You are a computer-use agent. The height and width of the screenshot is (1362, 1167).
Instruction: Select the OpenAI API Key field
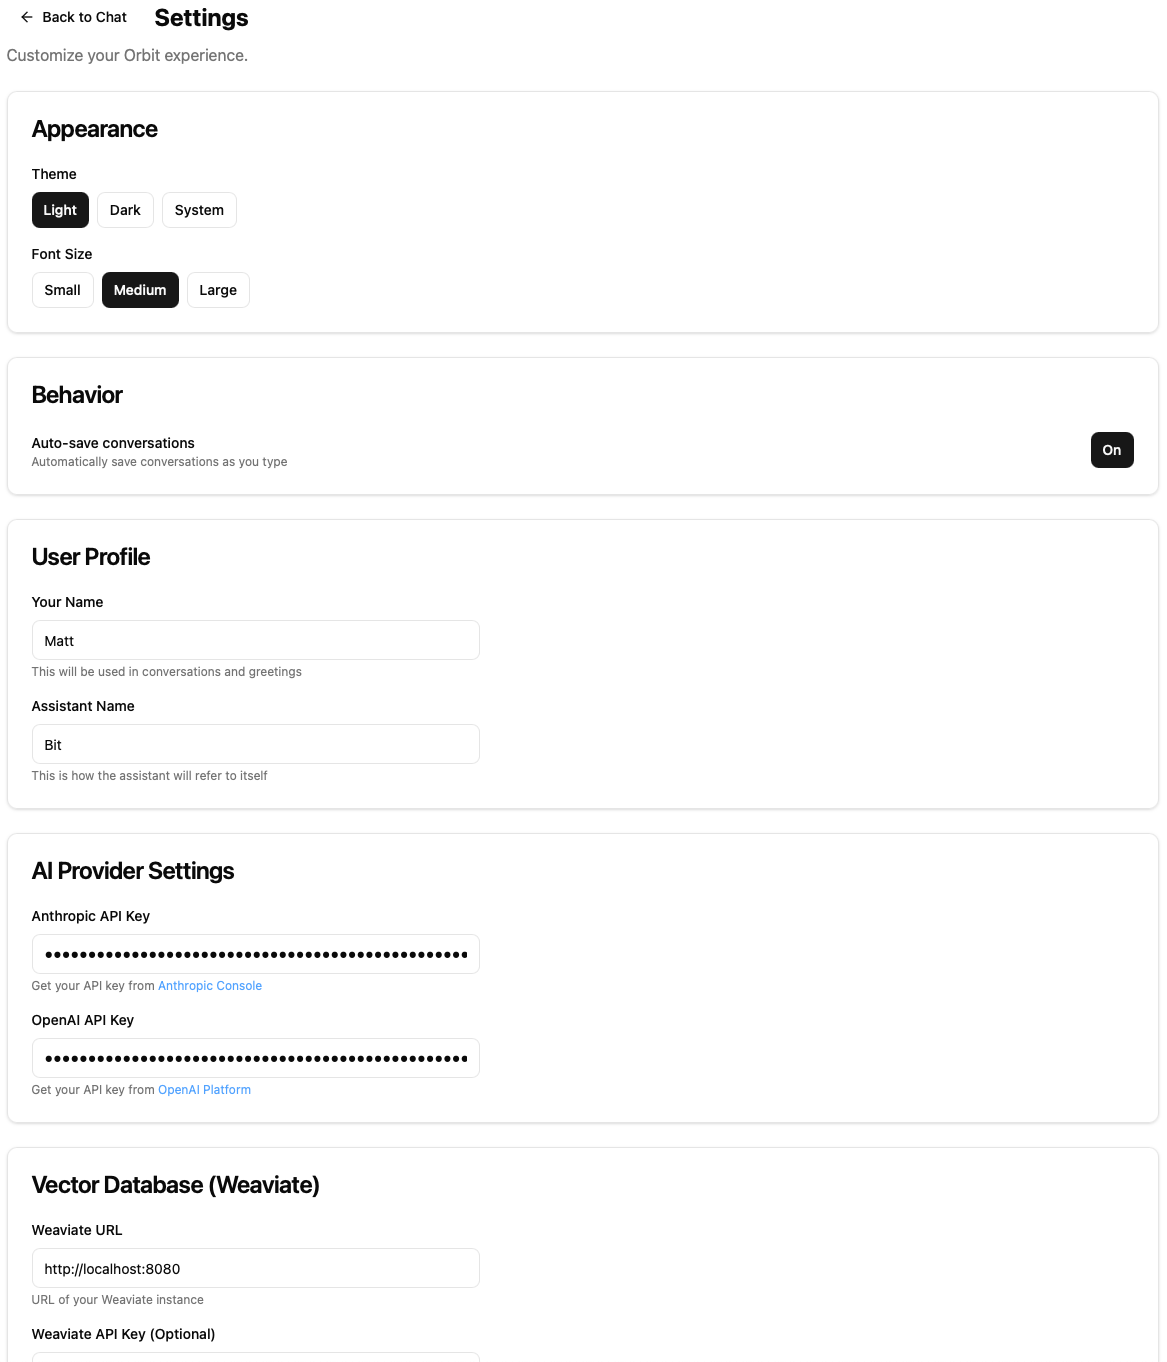click(x=255, y=1058)
